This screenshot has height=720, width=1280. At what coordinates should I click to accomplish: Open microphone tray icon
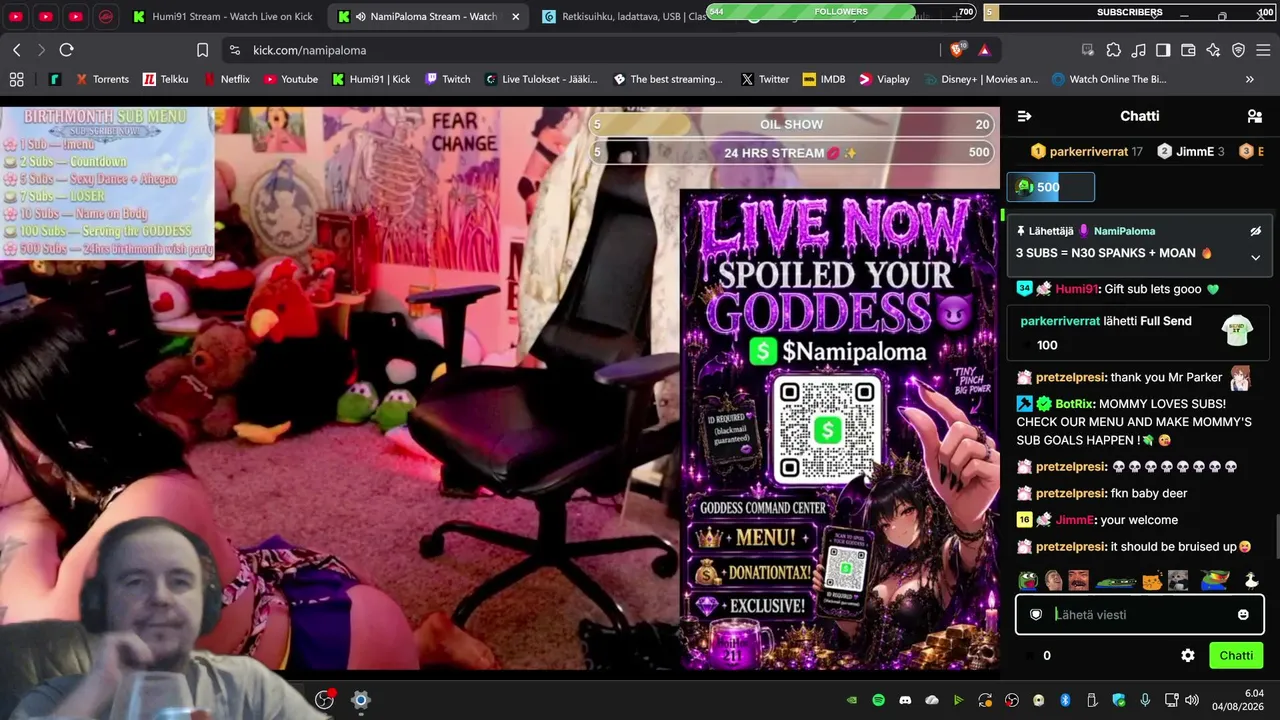(1145, 700)
